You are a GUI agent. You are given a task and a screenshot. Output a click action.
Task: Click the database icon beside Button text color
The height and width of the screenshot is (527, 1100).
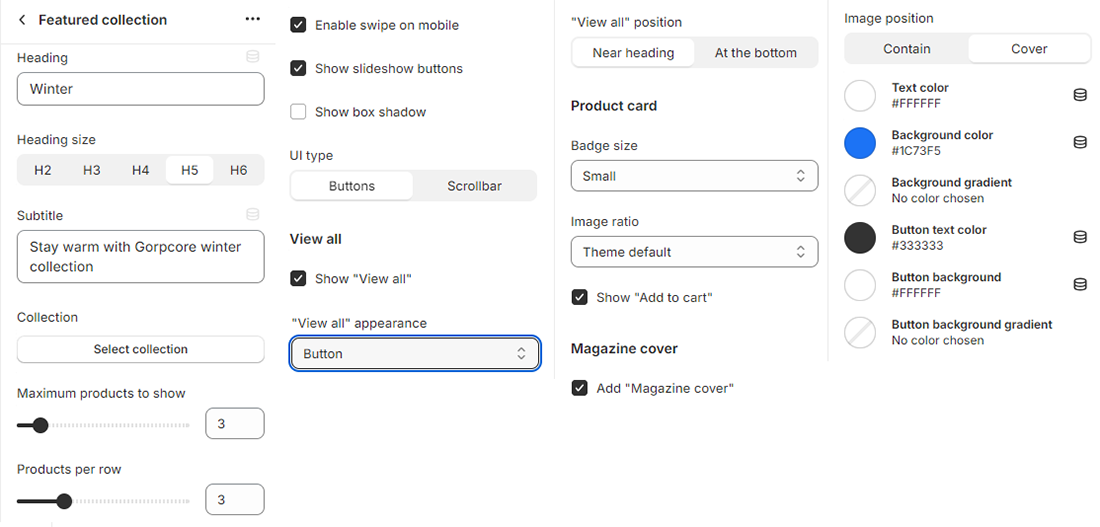pyautogui.click(x=1080, y=237)
